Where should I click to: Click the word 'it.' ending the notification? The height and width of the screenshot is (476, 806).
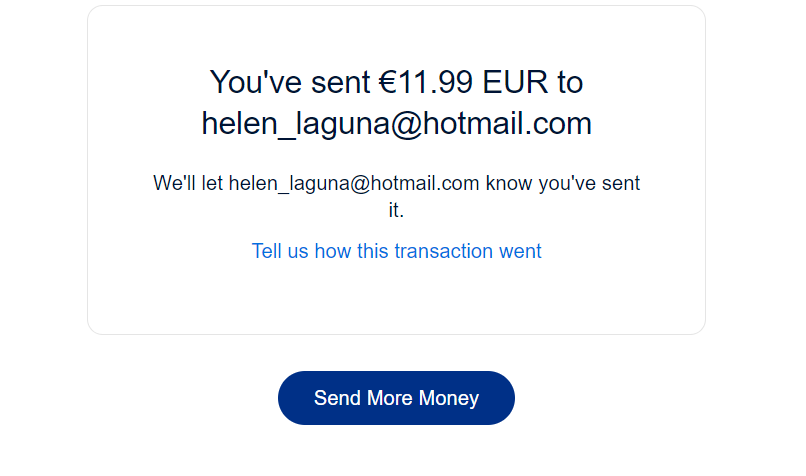coord(396,211)
